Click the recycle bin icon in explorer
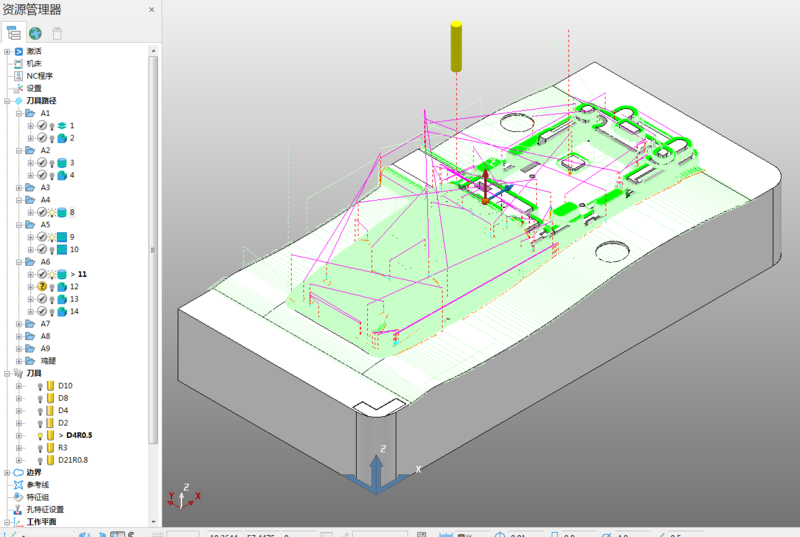800x537 pixels. [x=58, y=32]
